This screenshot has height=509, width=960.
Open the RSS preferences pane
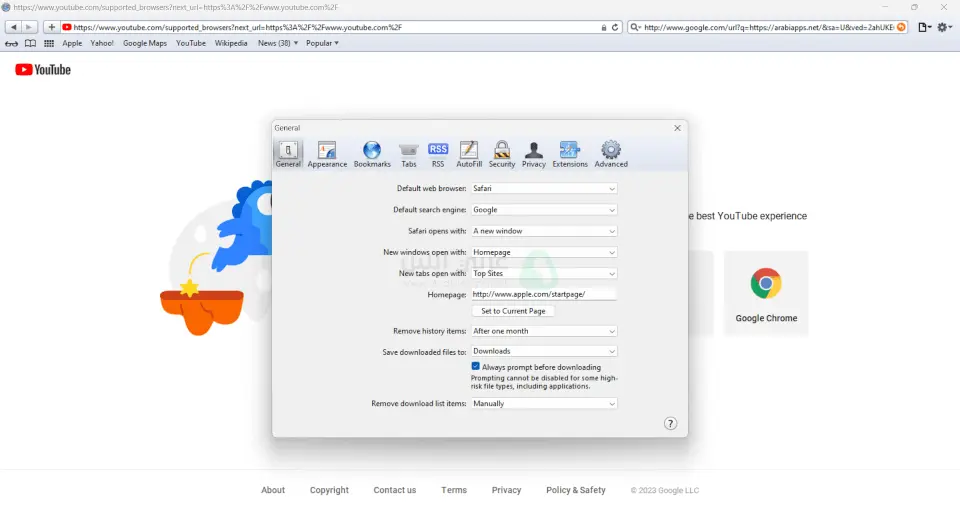tap(438, 154)
